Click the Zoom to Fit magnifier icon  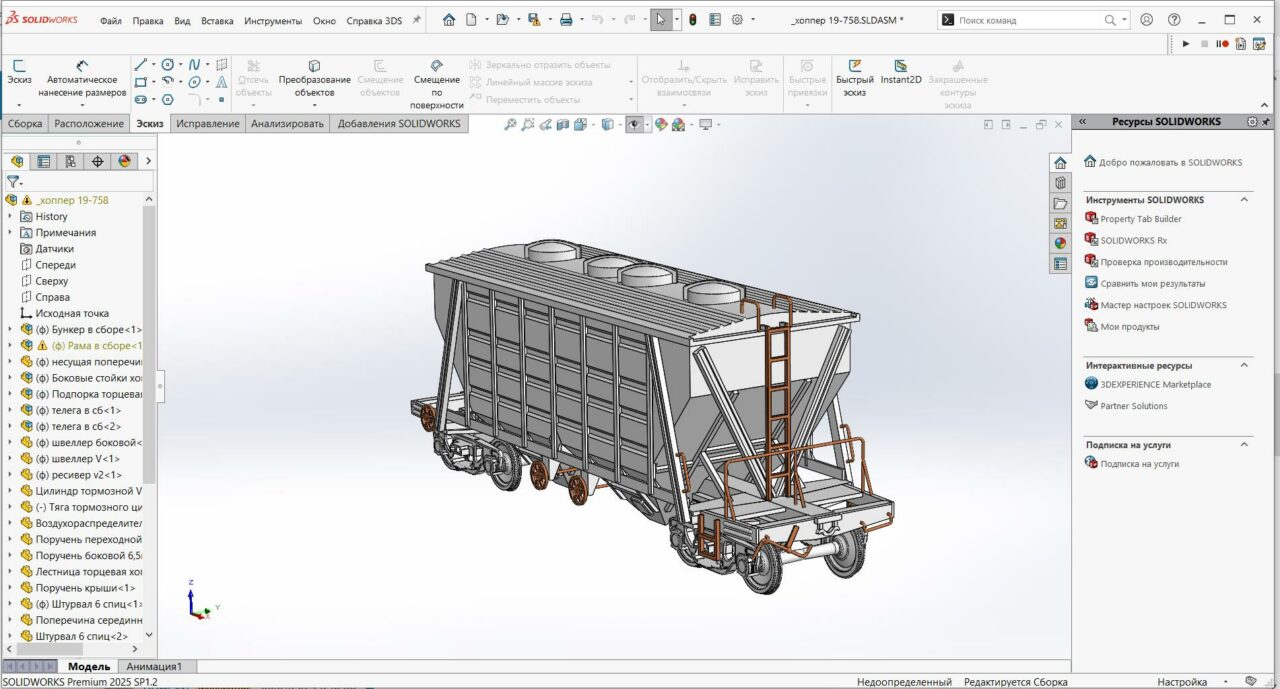(x=510, y=125)
